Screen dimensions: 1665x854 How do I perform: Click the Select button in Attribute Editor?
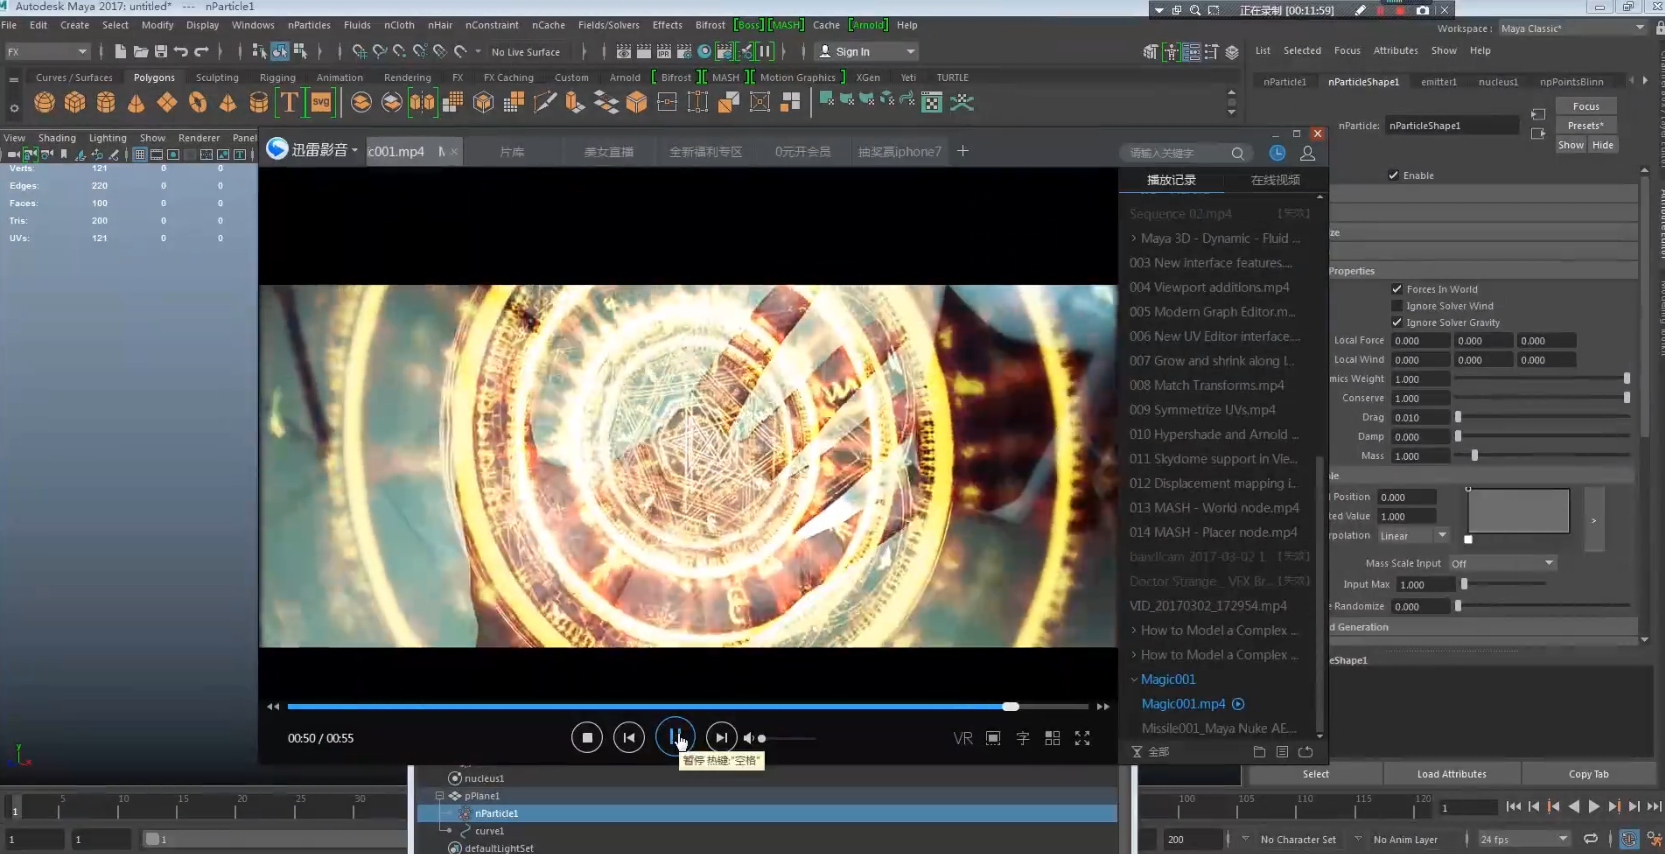coord(1316,774)
